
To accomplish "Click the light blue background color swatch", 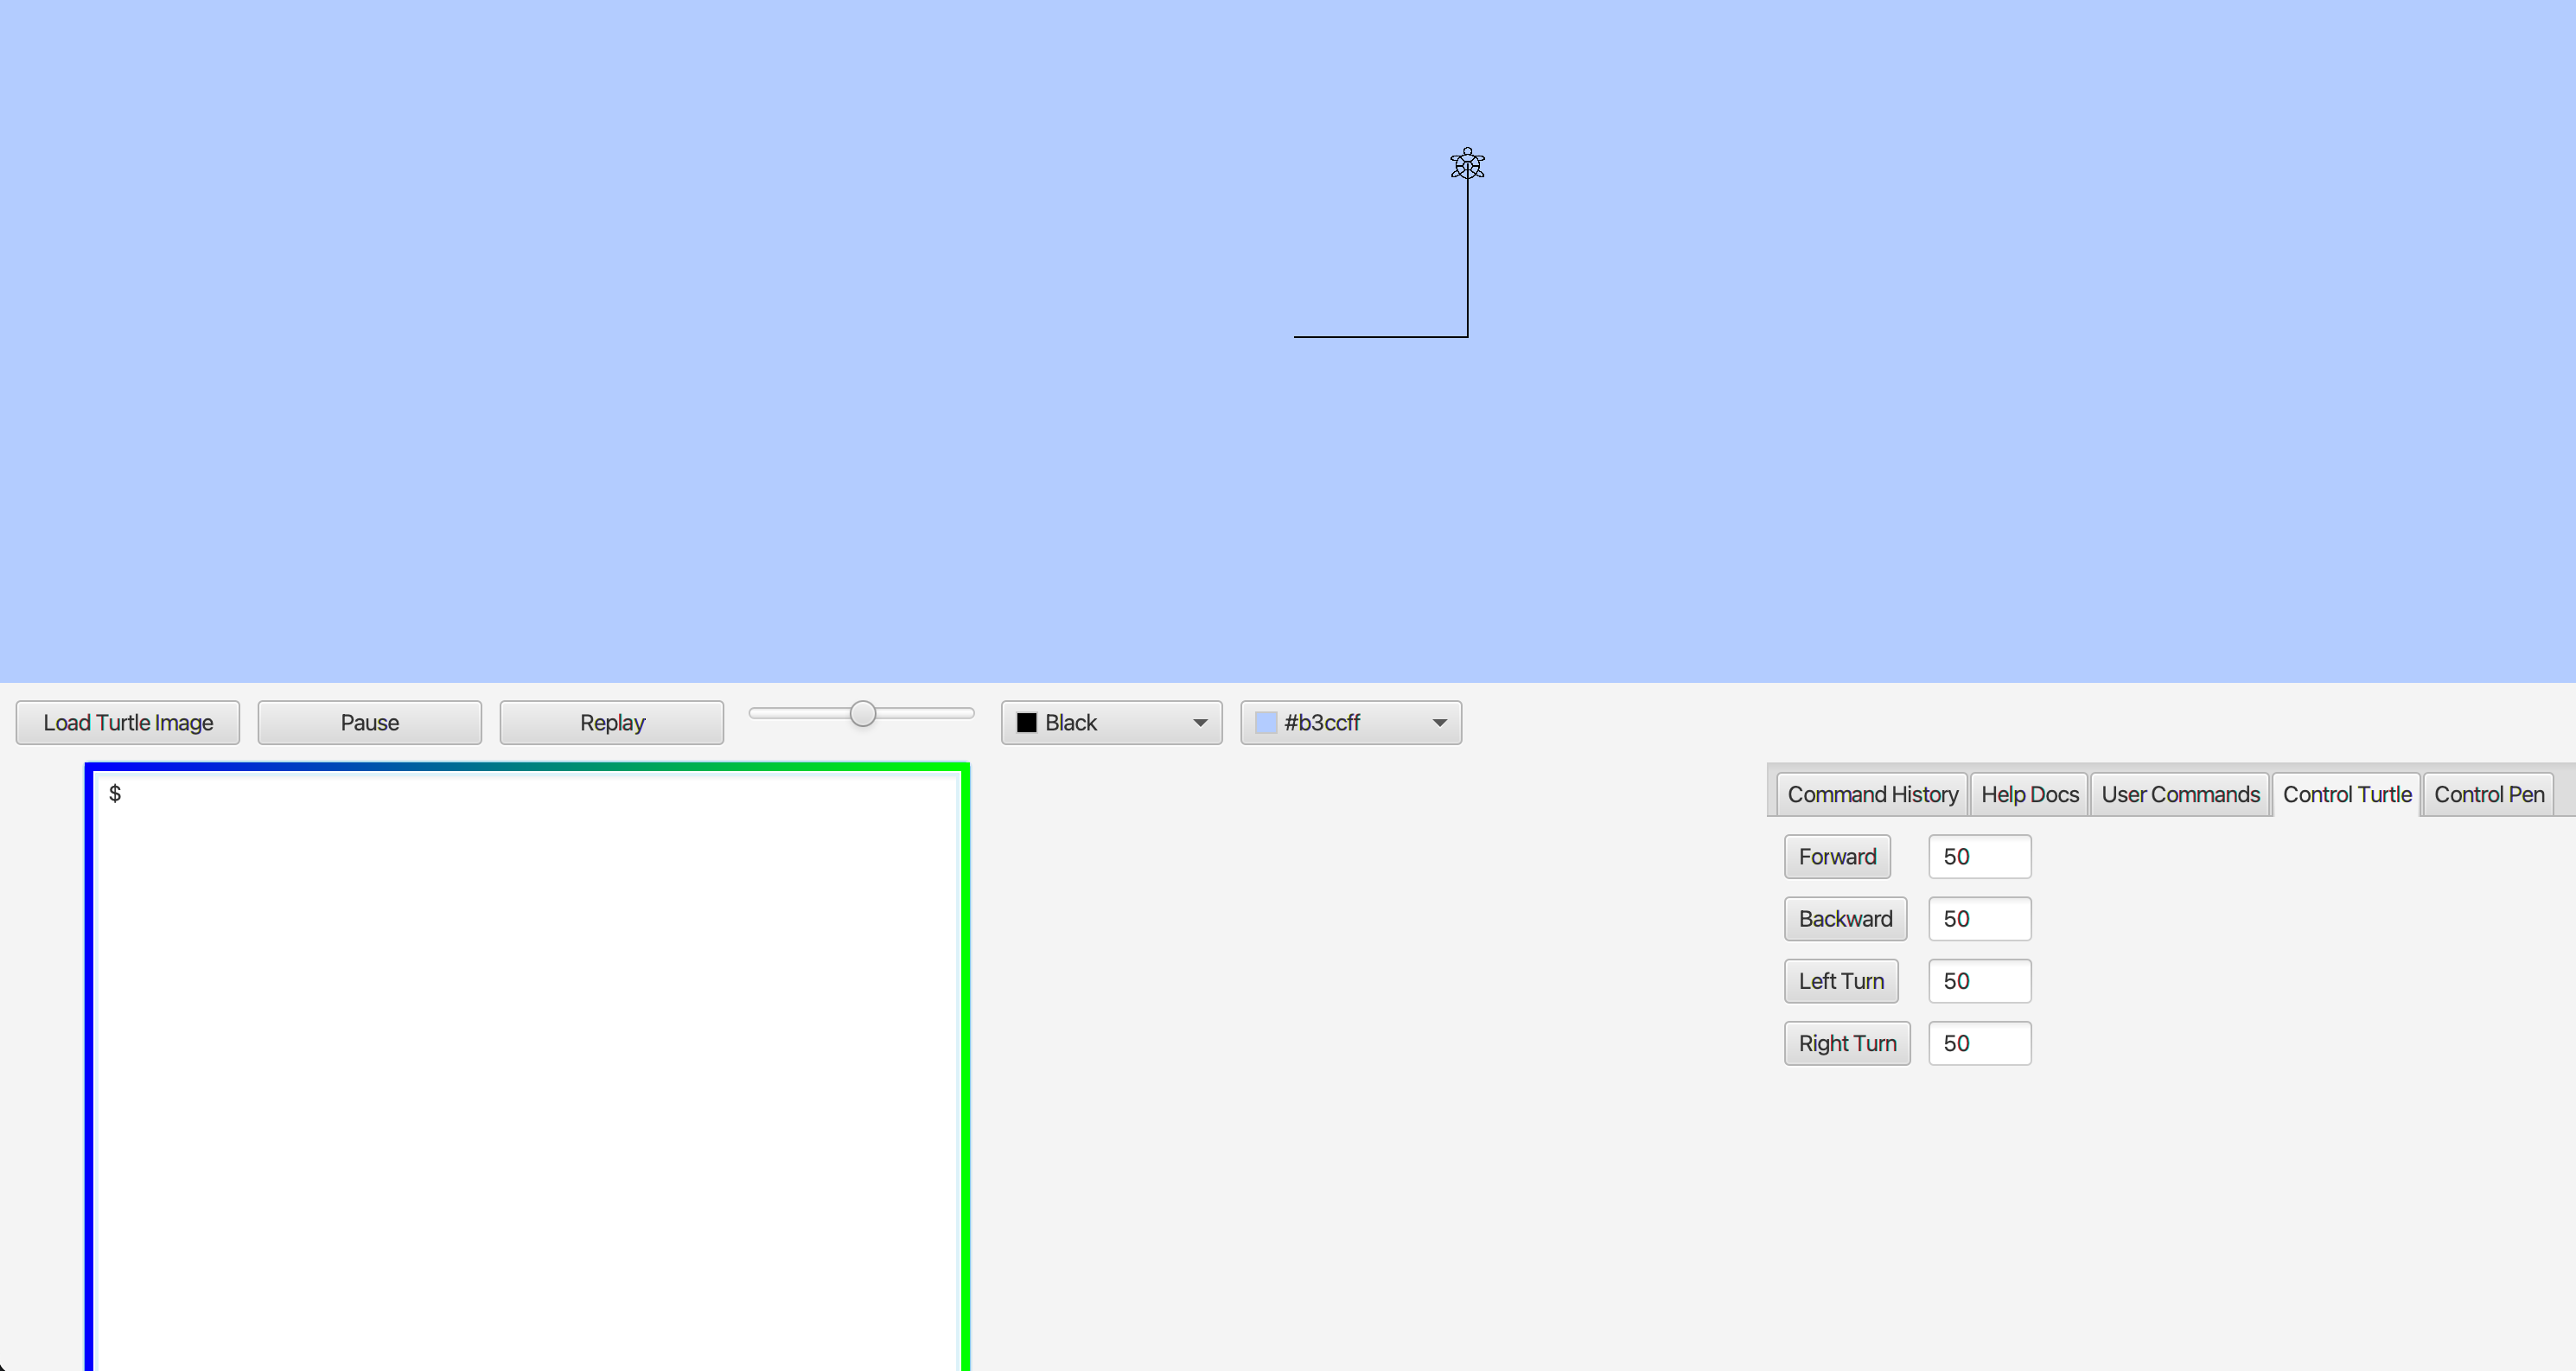I will [1265, 723].
